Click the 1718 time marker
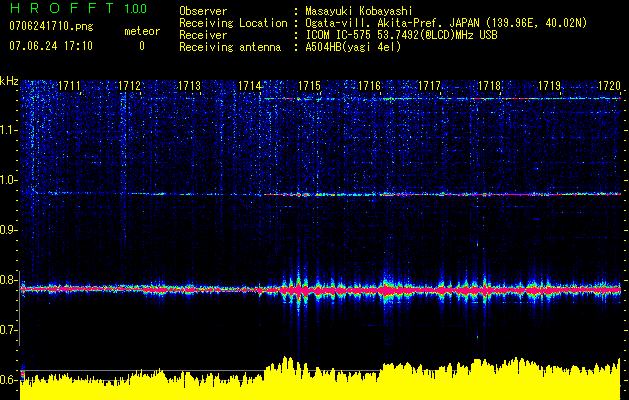 pos(489,87)
